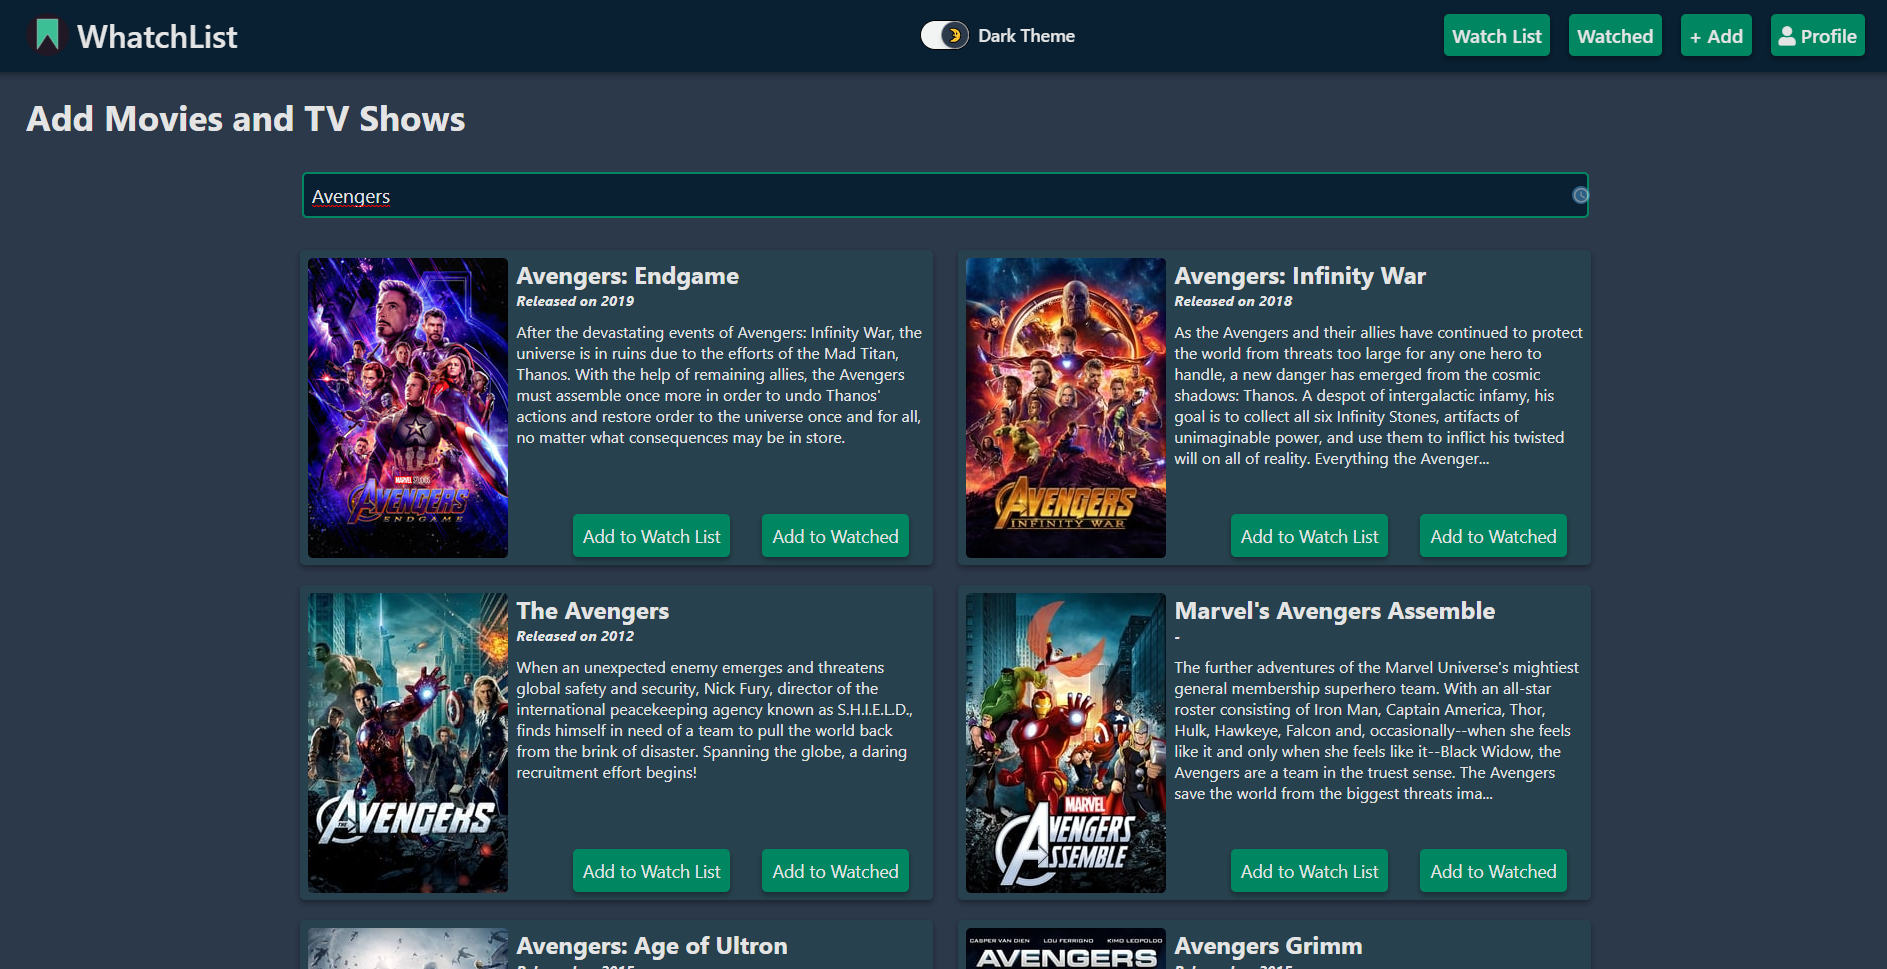Go to the Watched page

click(x=1615, y=36)
